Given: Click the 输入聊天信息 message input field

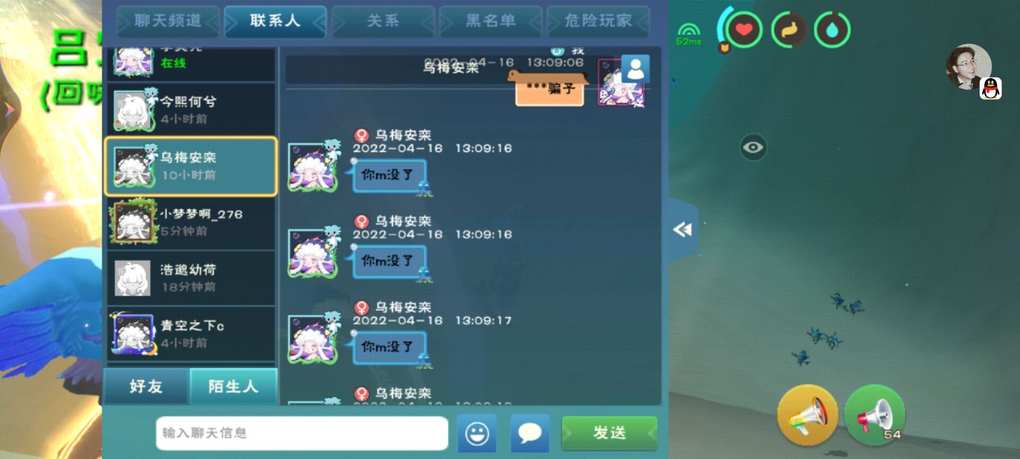Looking at the screenshot, I should [302, 433].
